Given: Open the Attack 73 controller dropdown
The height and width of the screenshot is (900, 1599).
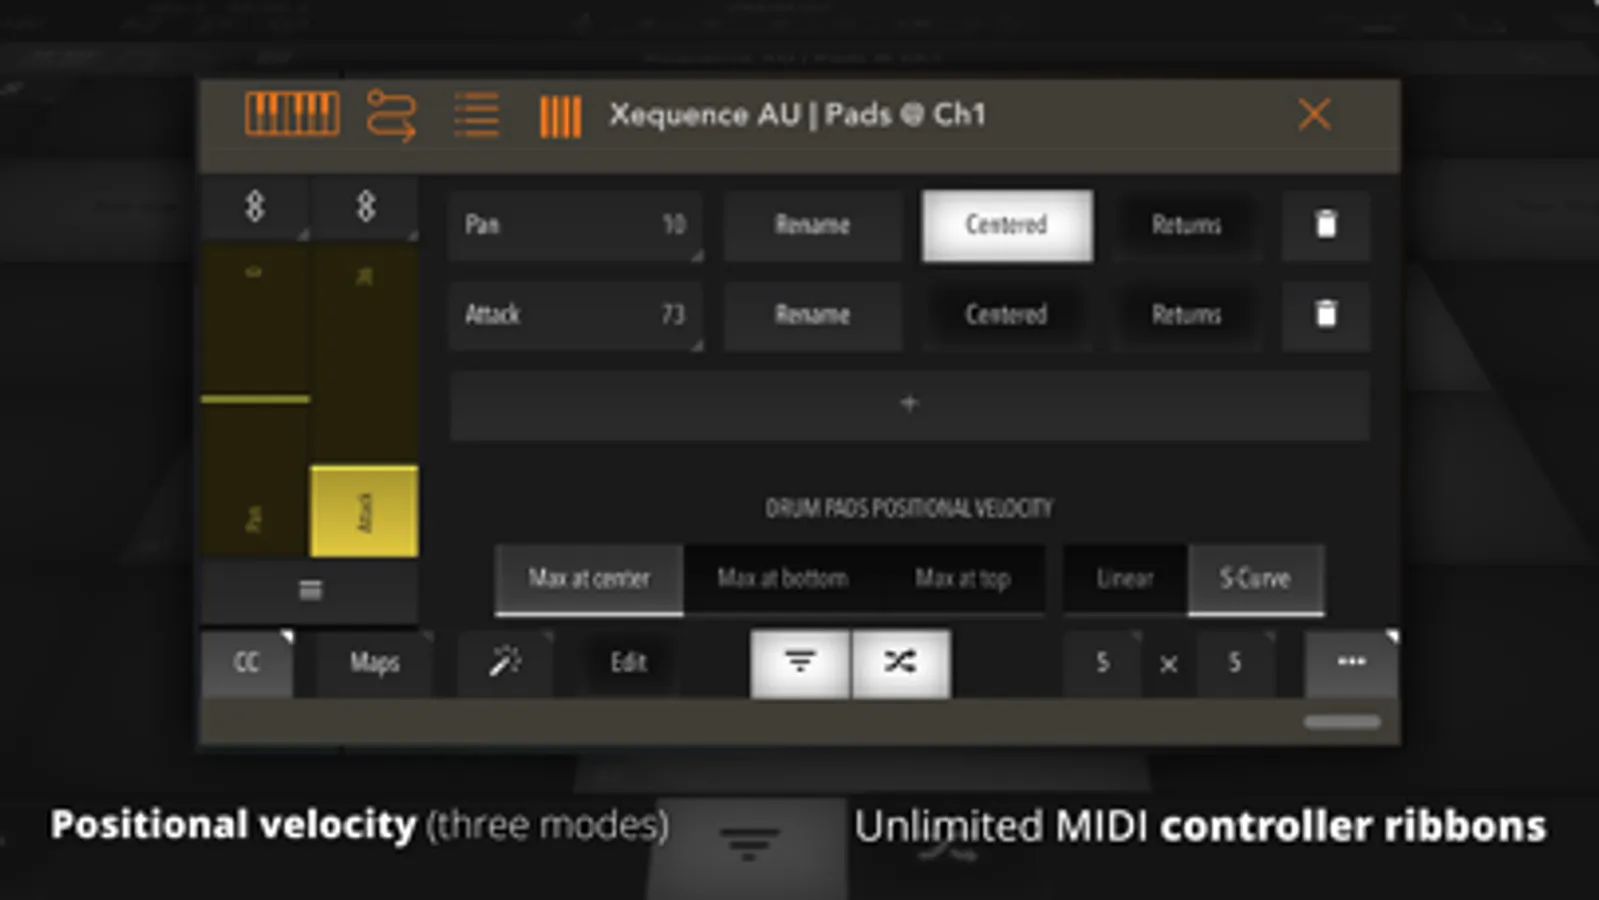Looking at the screenshot, I should tap(576, 315).
